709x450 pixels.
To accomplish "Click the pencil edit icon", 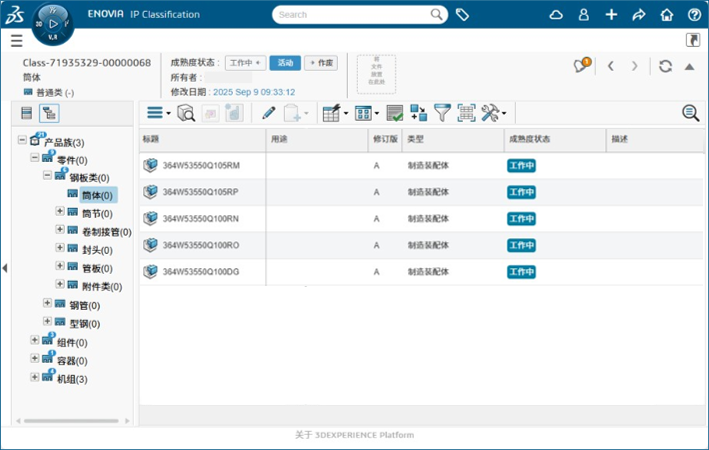I will click(x=268, y=113).
